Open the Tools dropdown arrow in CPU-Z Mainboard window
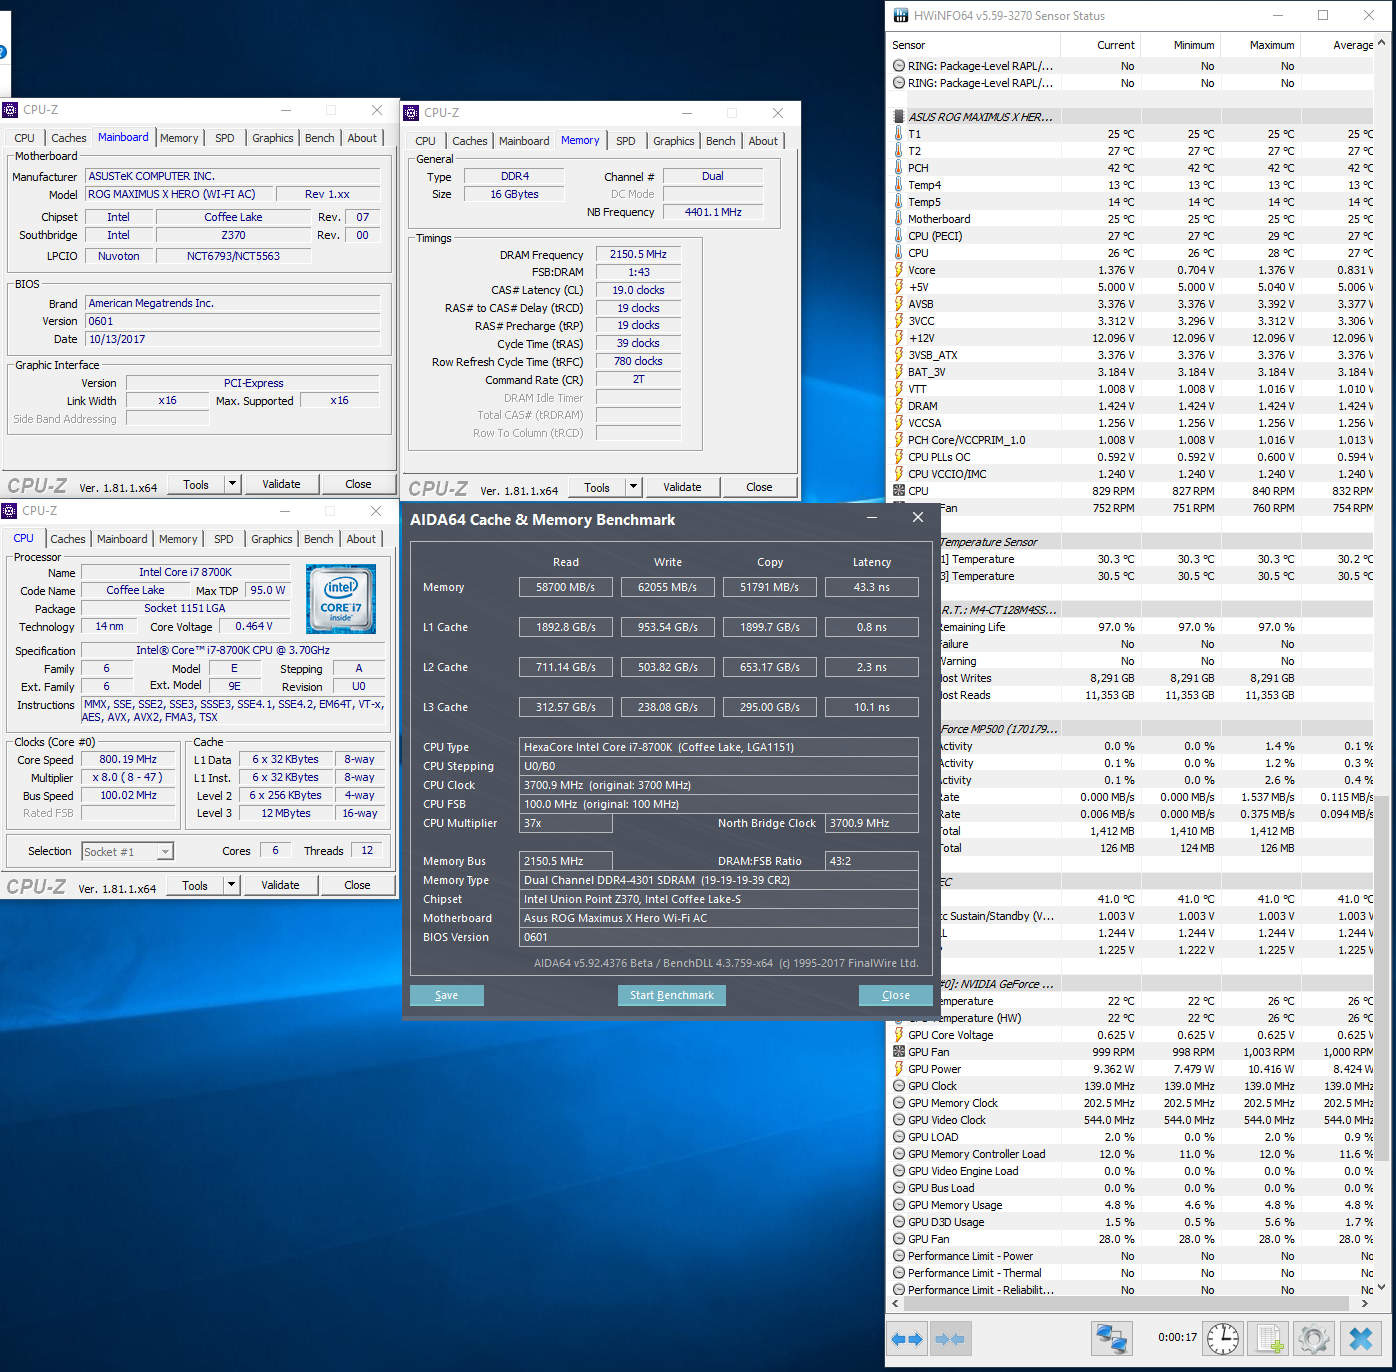Viewport: 1396px width, 1372px height. [x=232, y=484]
